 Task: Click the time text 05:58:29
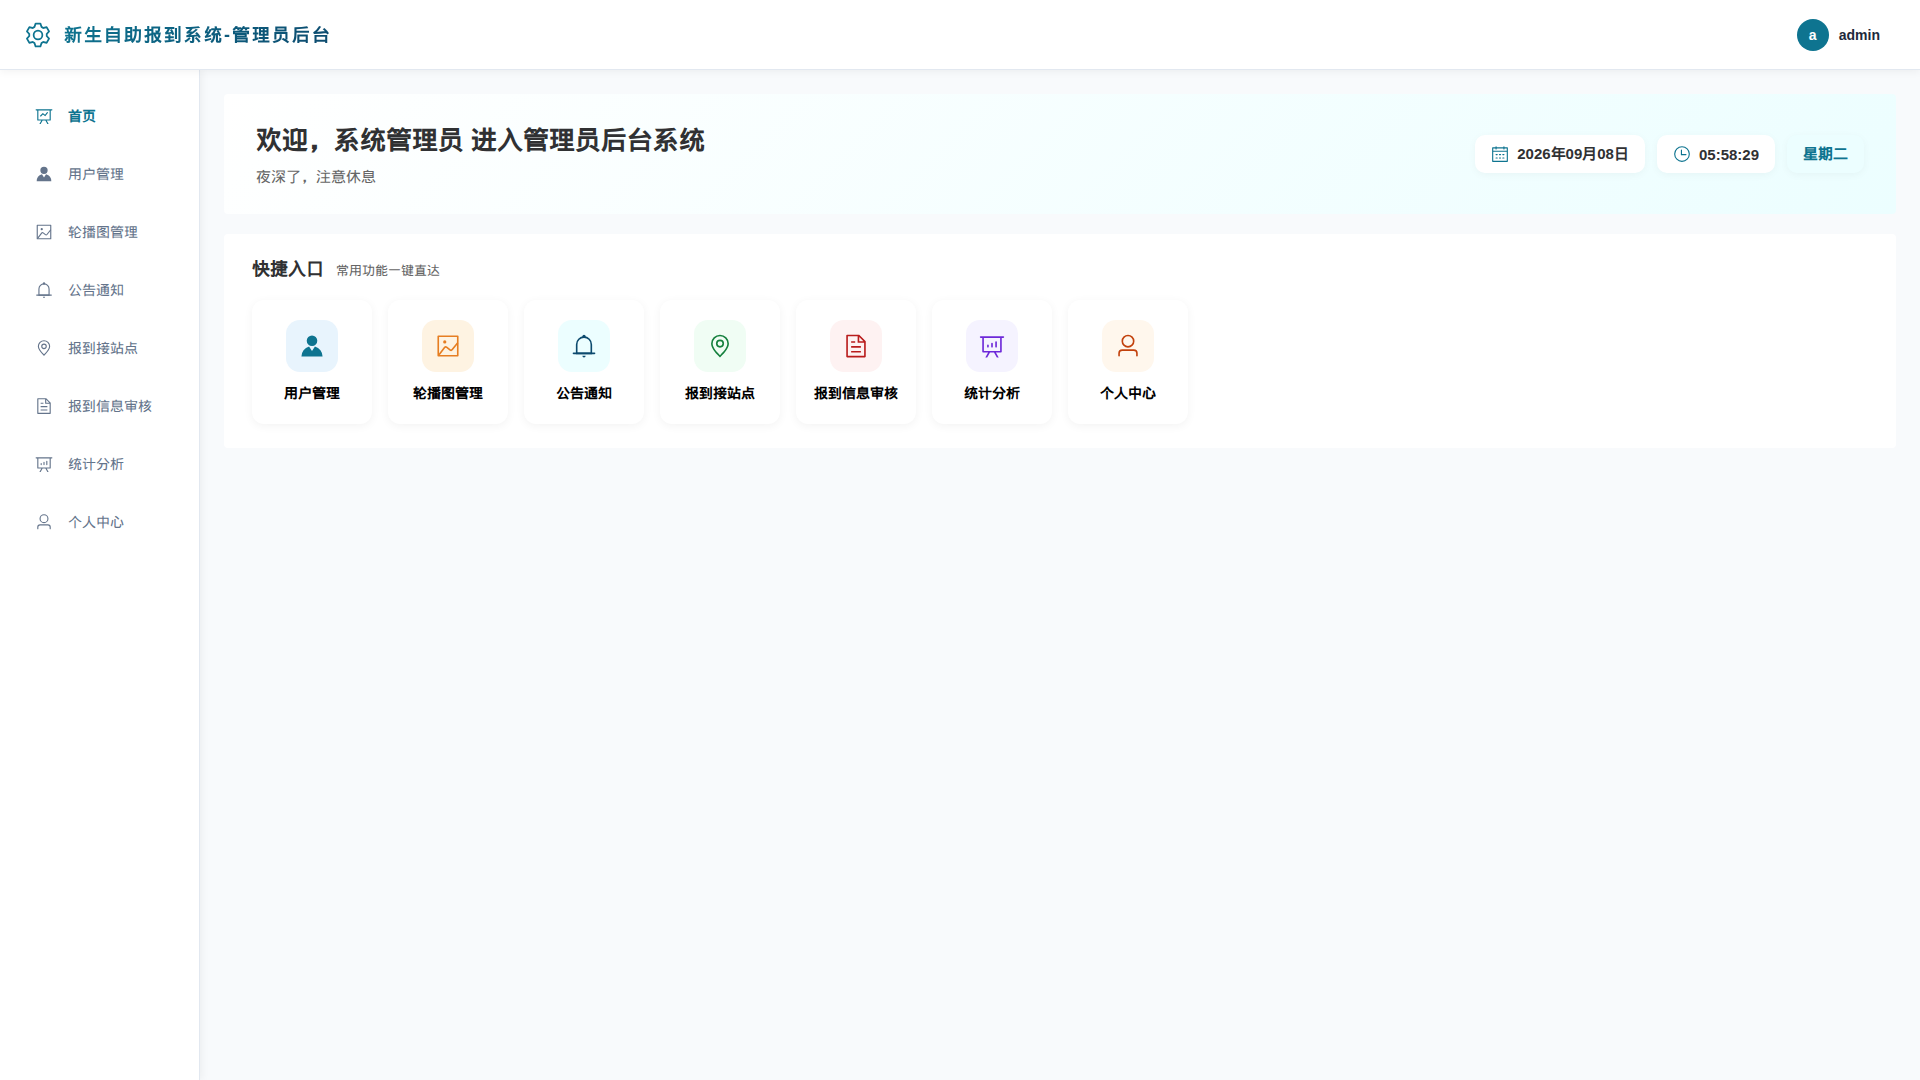[1728, 155]
